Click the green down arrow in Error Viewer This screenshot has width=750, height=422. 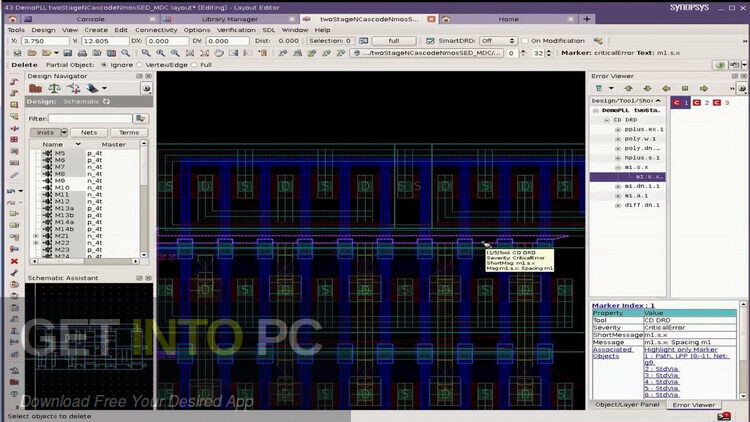click(647, 89)
